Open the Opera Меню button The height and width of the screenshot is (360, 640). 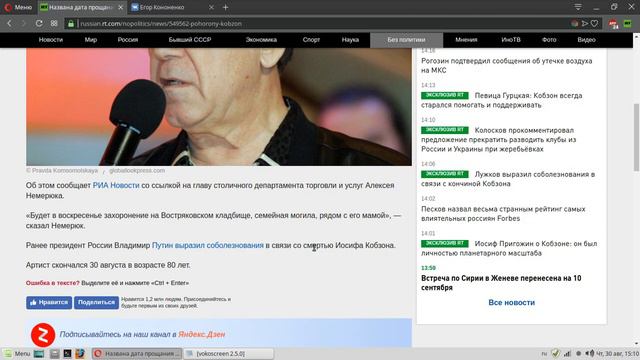18,7
